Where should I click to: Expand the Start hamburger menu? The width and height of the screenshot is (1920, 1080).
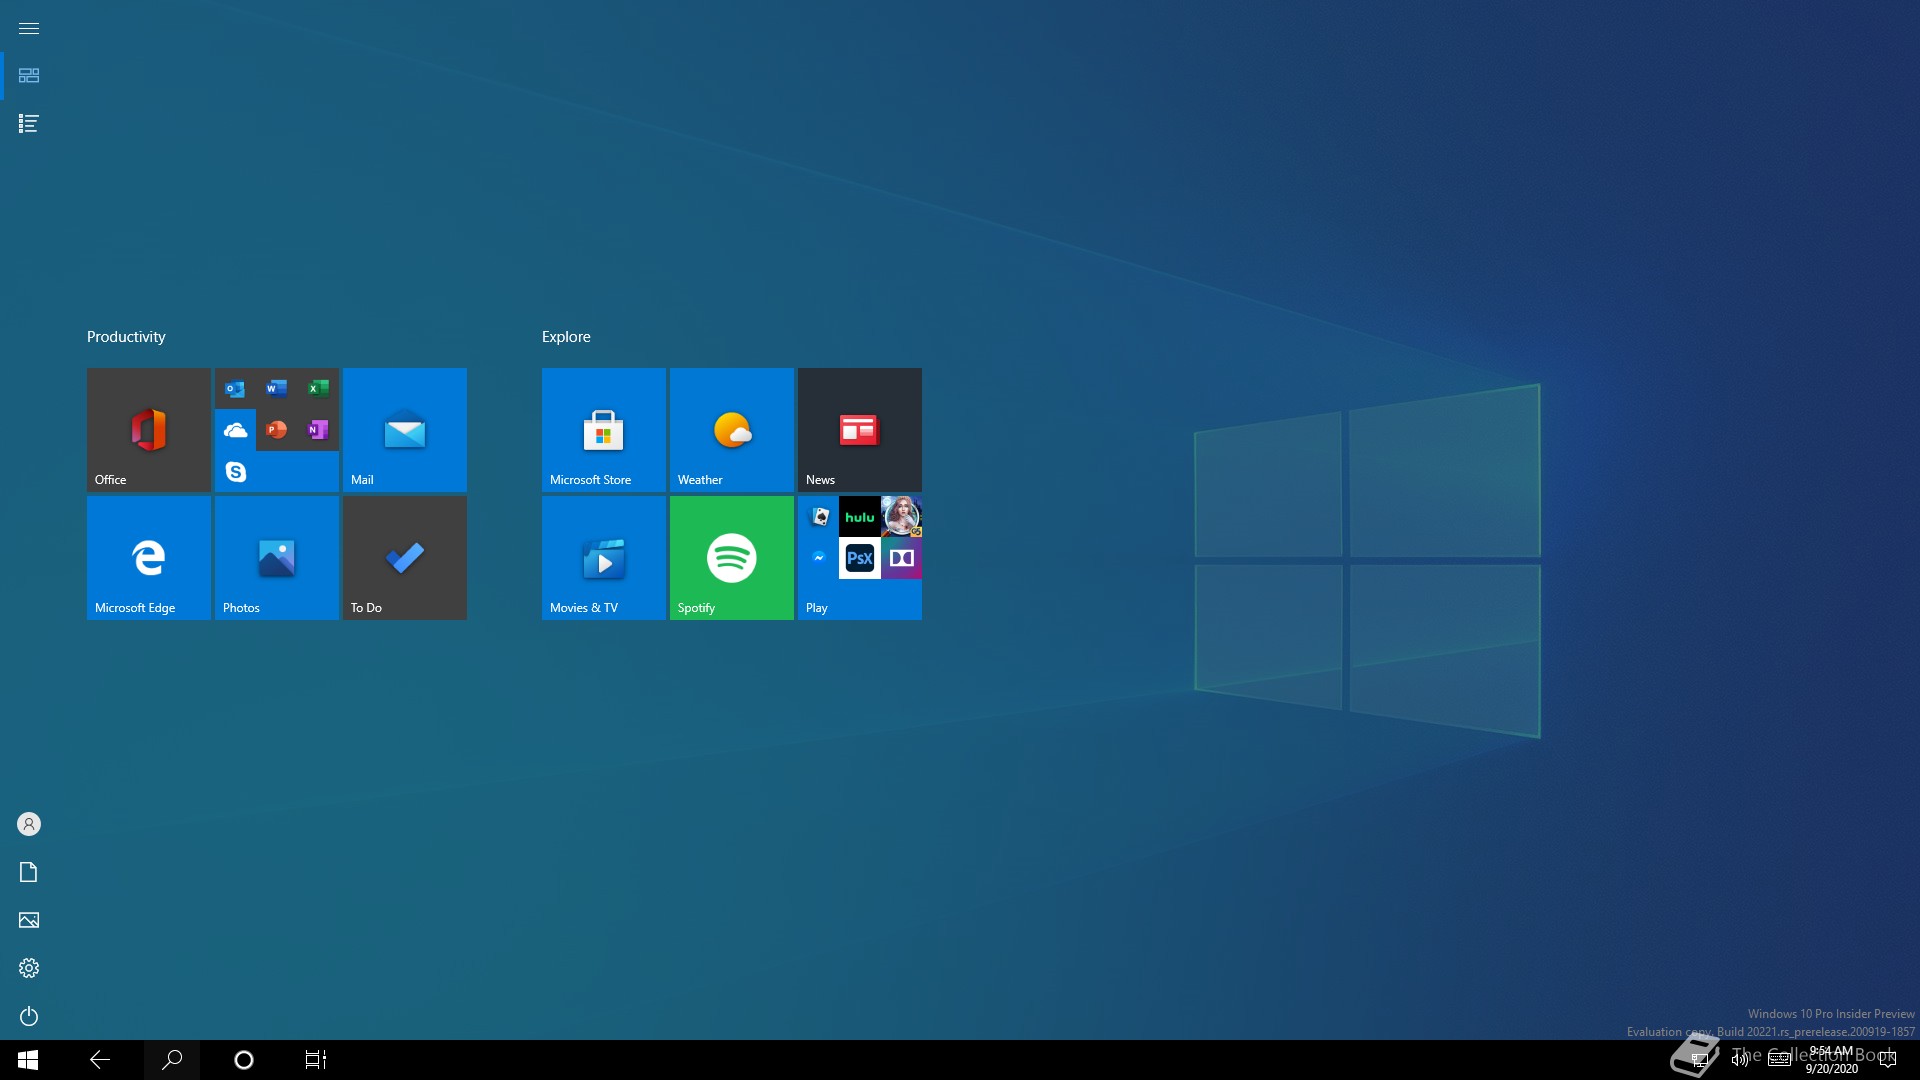(x=29, y=28)
